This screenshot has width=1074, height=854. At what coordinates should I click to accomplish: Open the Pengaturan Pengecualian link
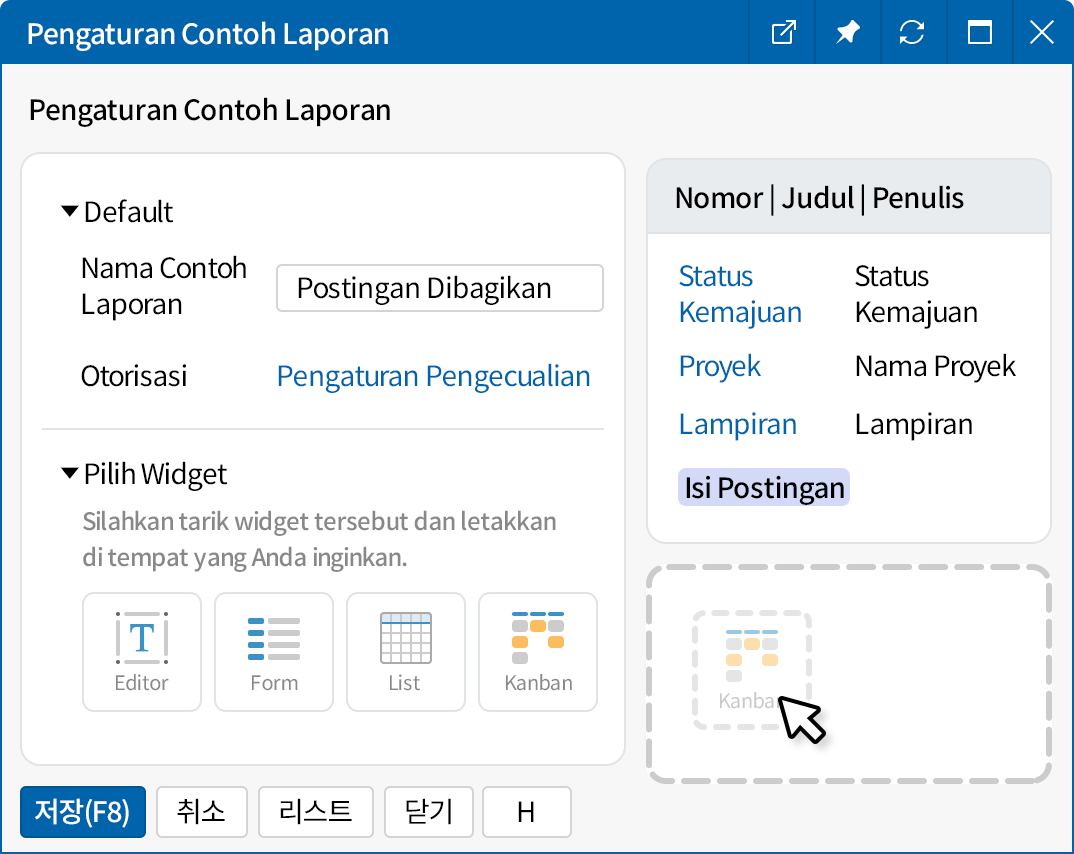point(433,376)
